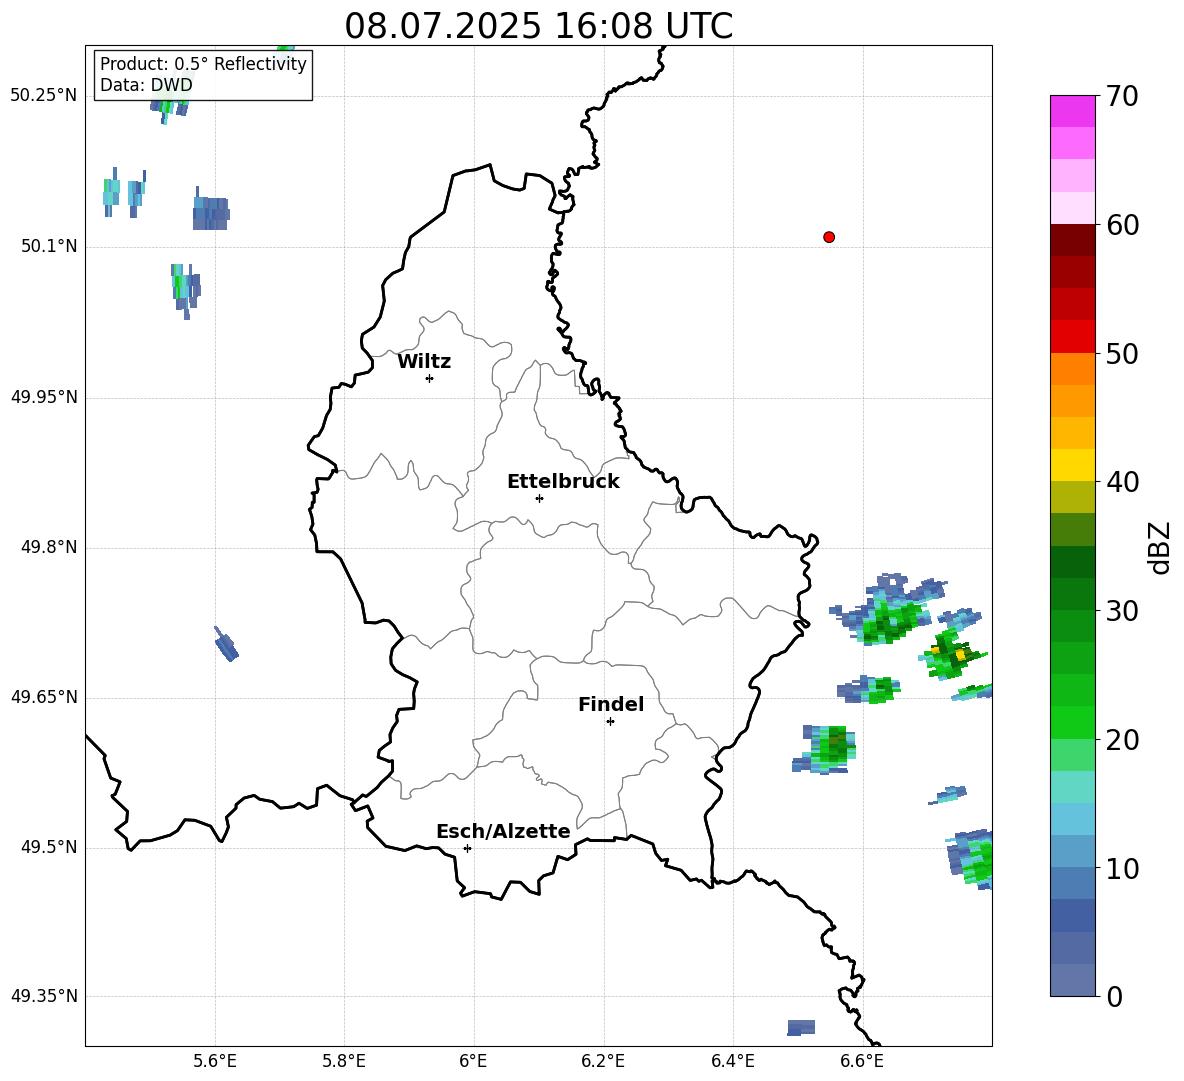Click the Wiltz station cross marker
The height and width of the screenshot is (1081, 1184).
429,378
